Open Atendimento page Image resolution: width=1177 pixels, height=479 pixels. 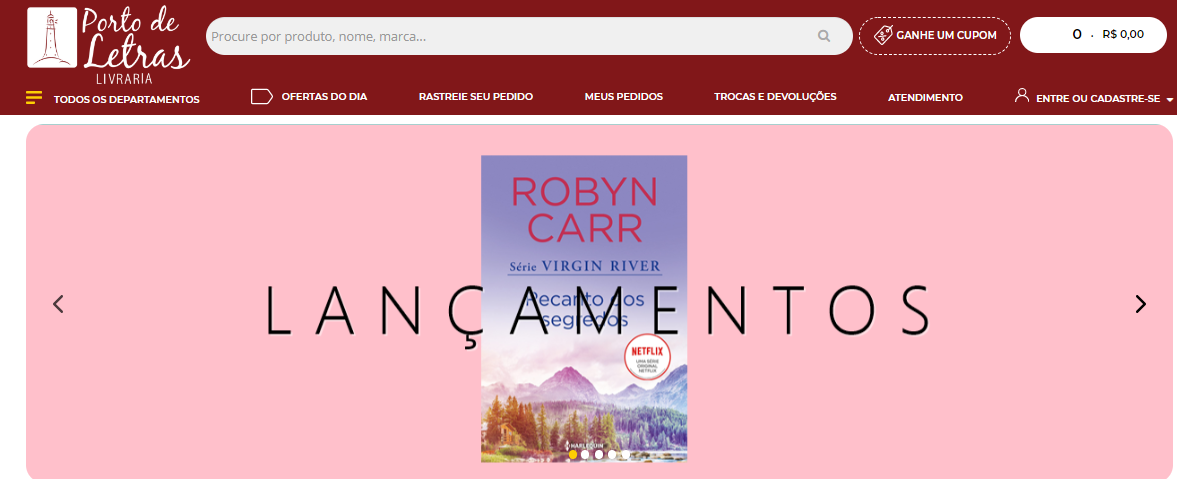point(926,98)
